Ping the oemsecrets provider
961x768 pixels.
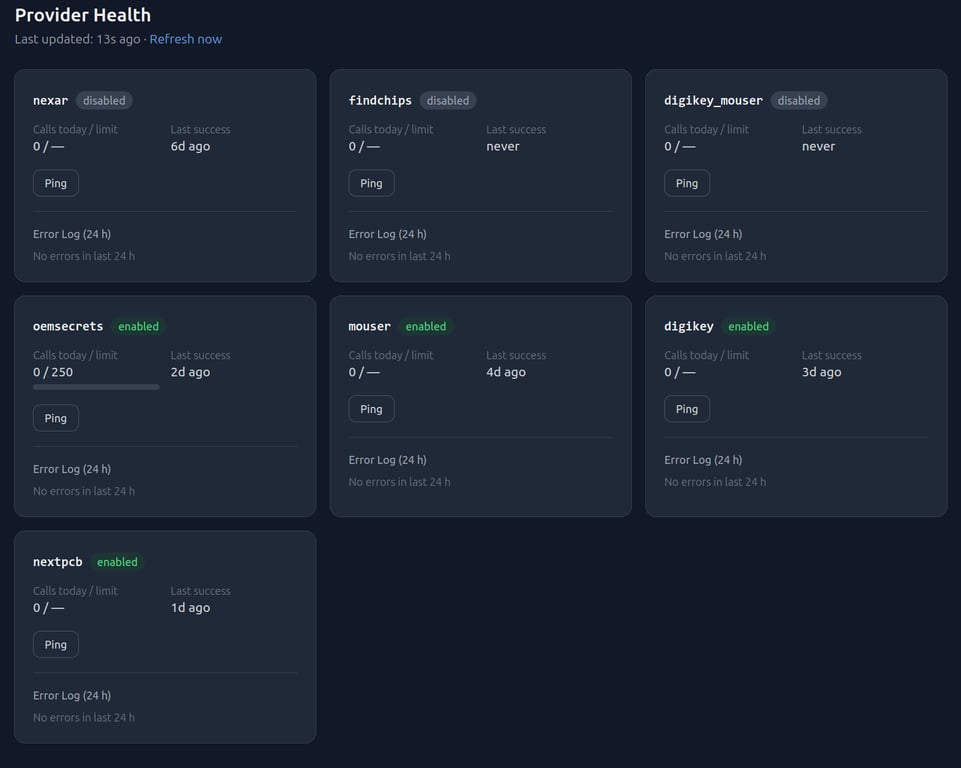[56, 418]
